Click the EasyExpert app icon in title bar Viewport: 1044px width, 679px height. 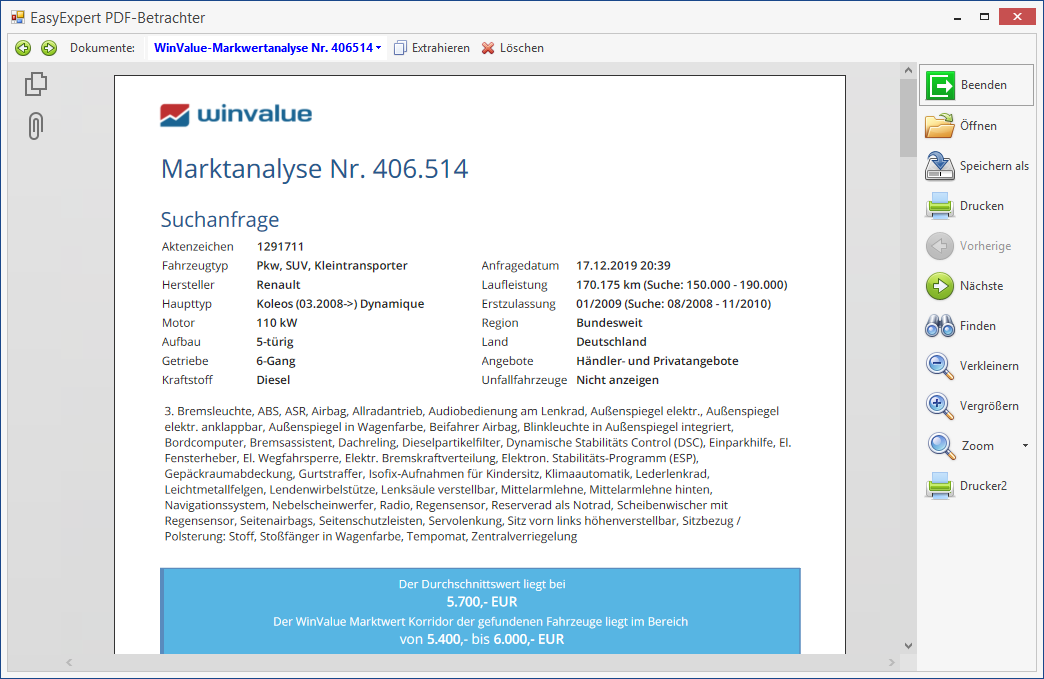(x=17, y=17)
